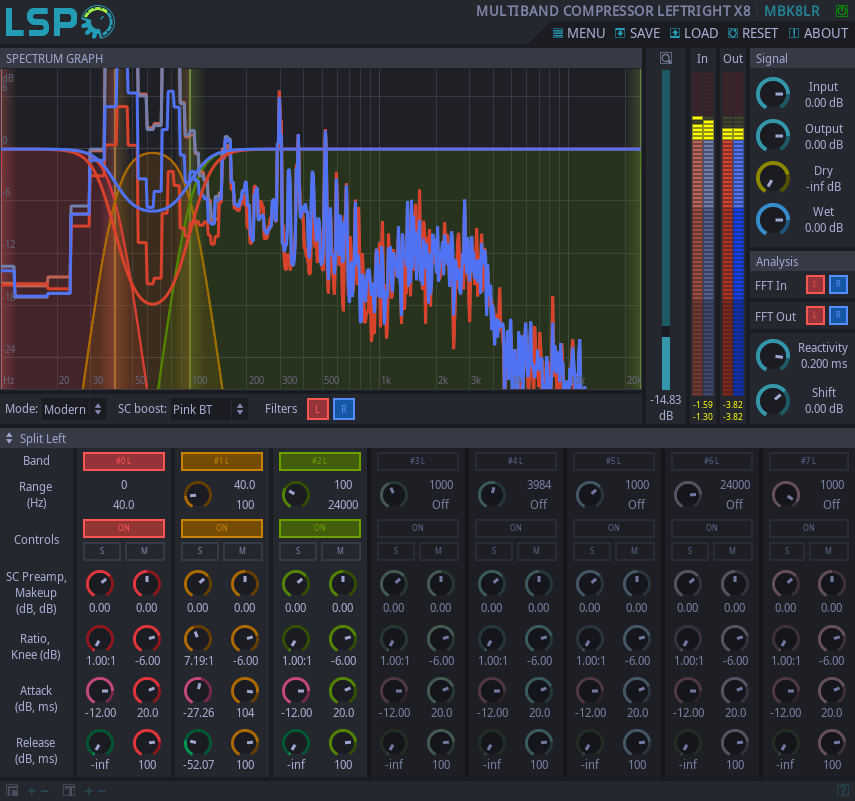This screenshot has height=801, width=855.
Task: Toggle FFT In left channel L
Action: (815, 285)
